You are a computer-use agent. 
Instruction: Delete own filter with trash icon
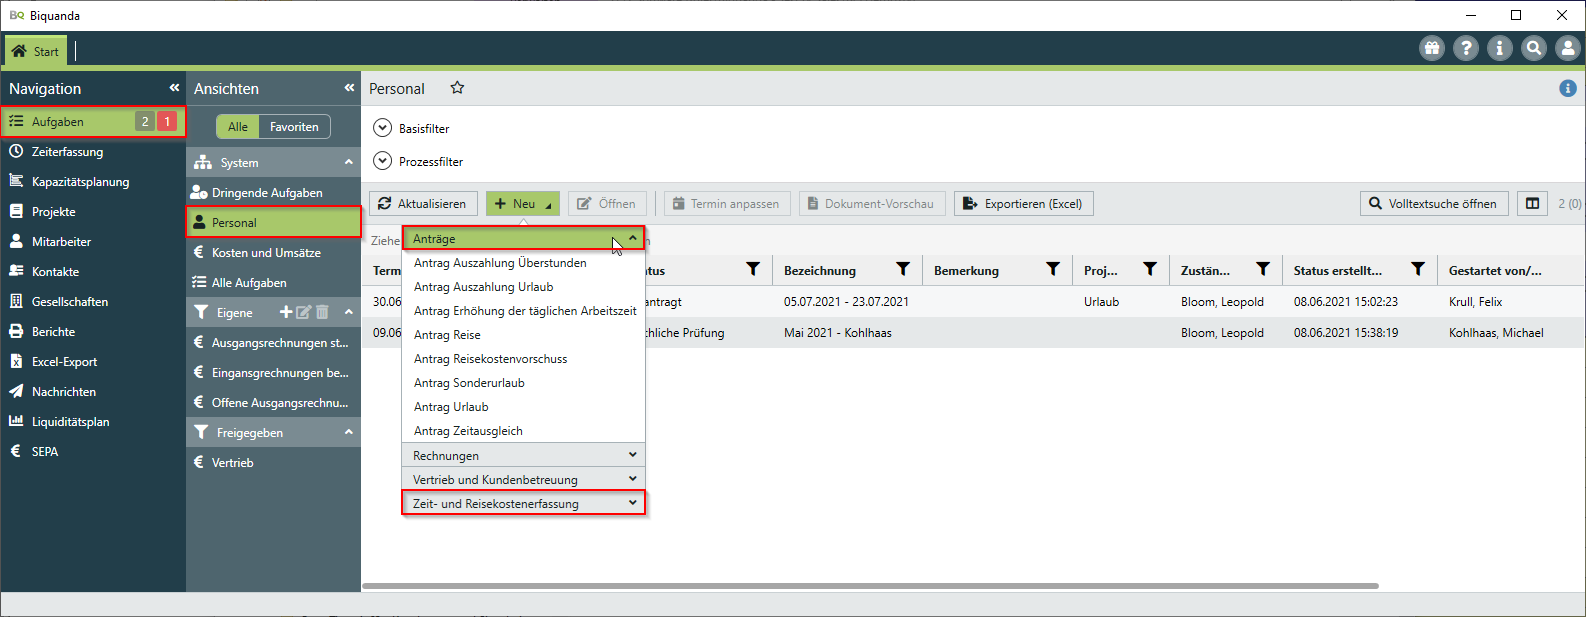click(322, 312)
